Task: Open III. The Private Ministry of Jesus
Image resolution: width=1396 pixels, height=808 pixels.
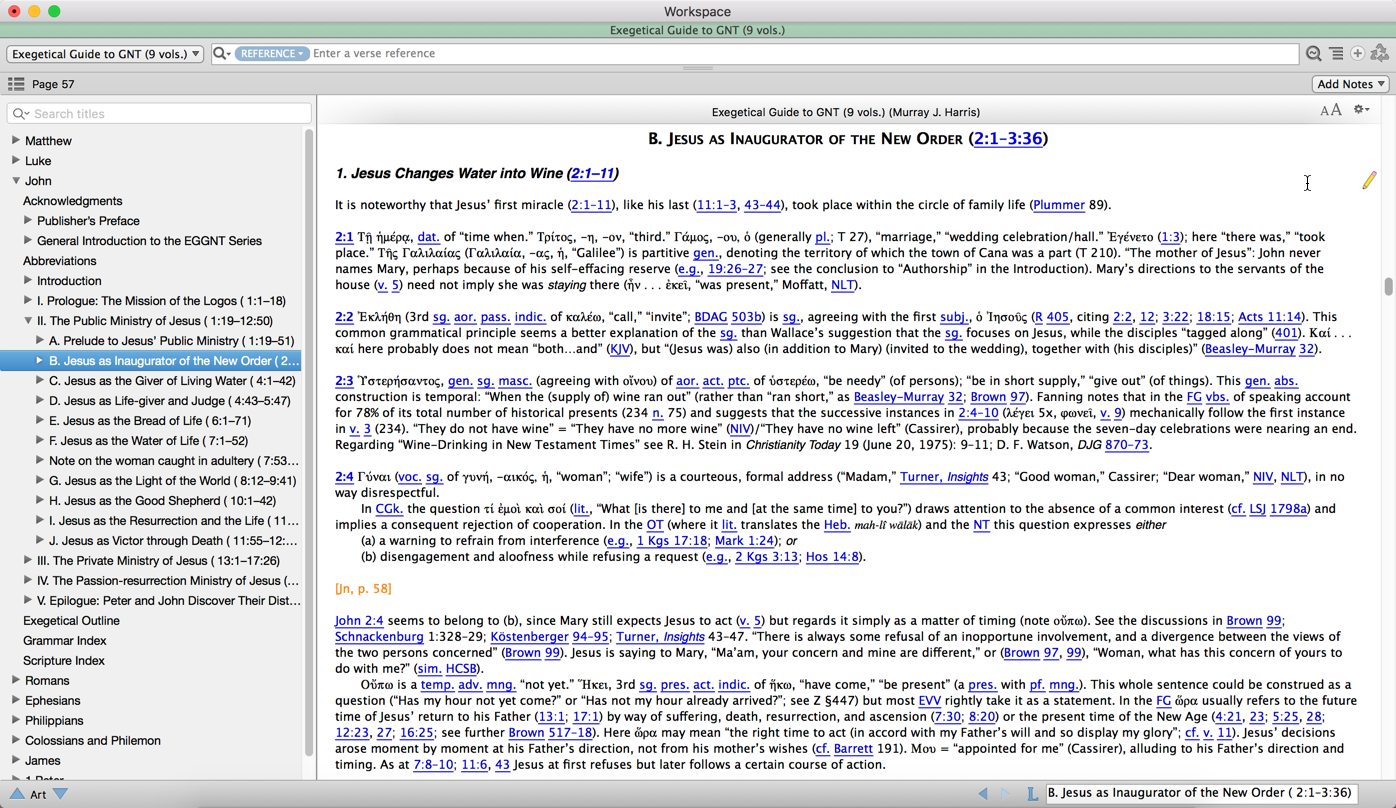Action: click(x=158, y=561)
